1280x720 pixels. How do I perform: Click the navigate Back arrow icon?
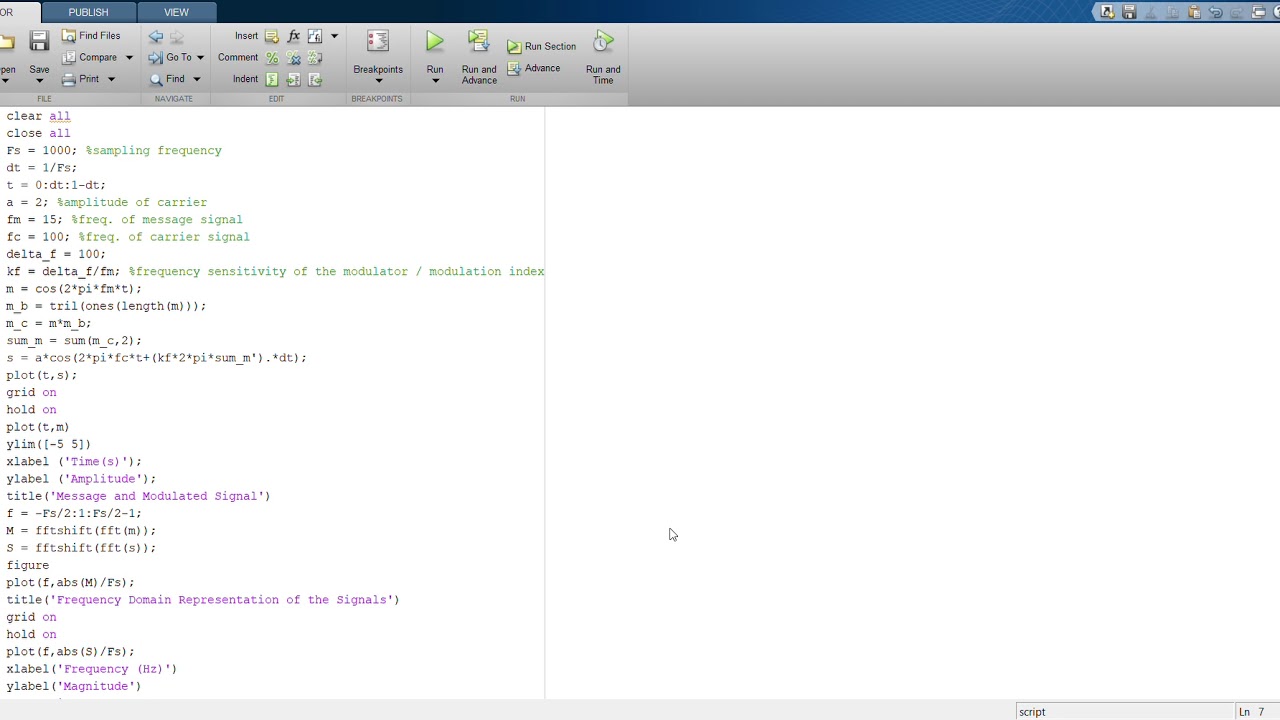pyautogui.click(x=156, y=36)
